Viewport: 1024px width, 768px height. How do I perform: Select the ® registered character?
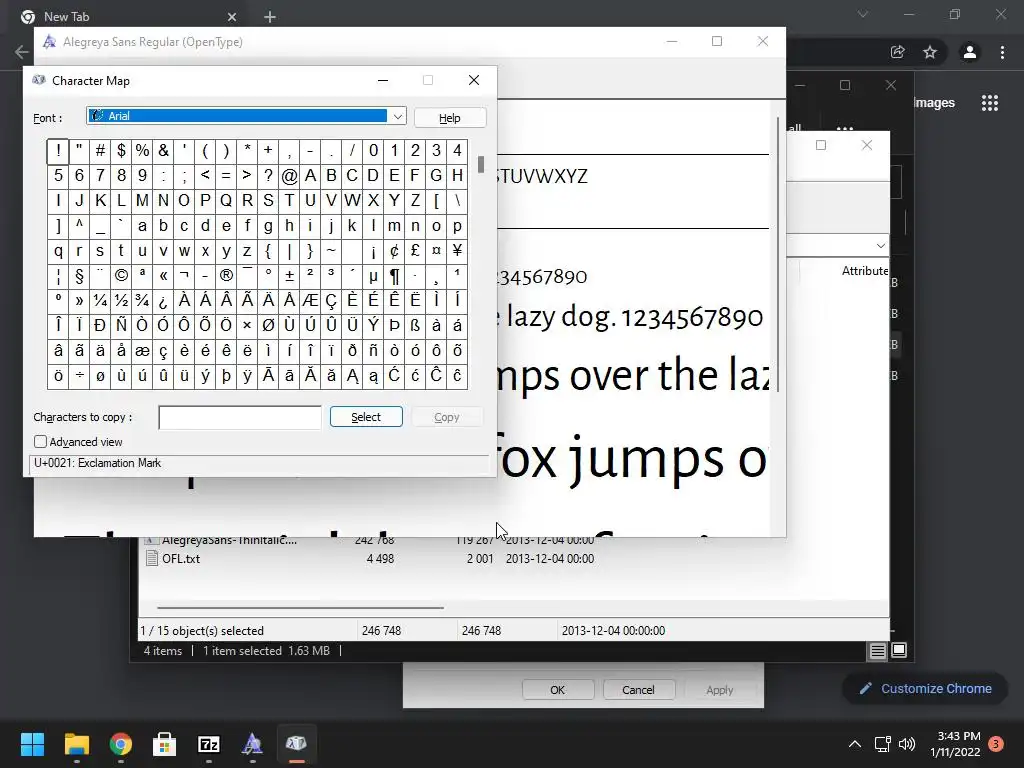pyautogui.click(x=226, y=276)
